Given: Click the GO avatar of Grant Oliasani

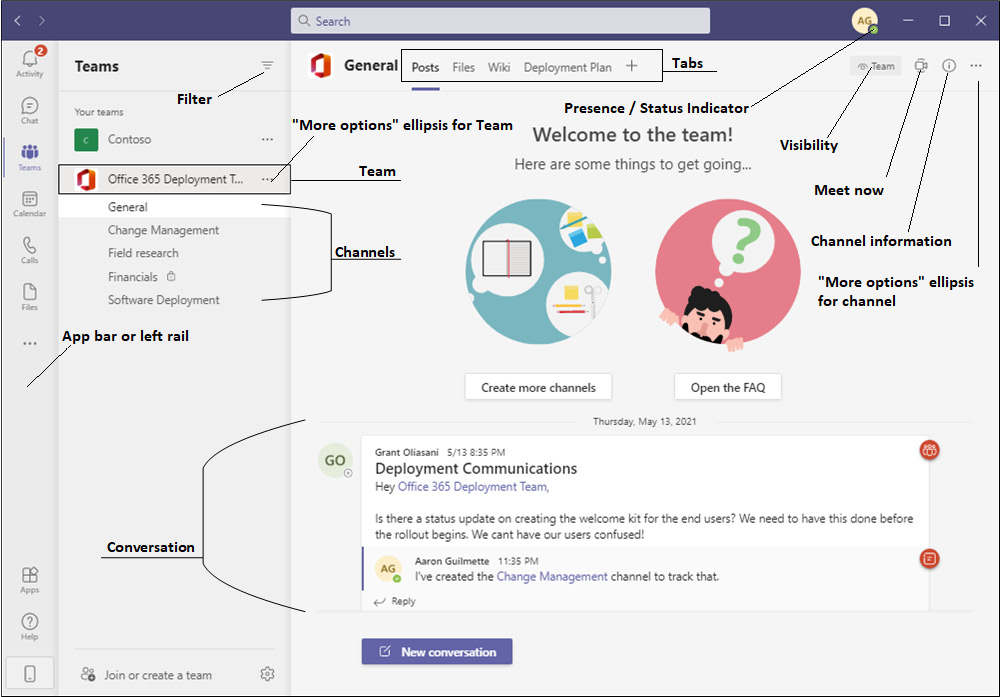Looking at the screenshot, I should point(335,460).
